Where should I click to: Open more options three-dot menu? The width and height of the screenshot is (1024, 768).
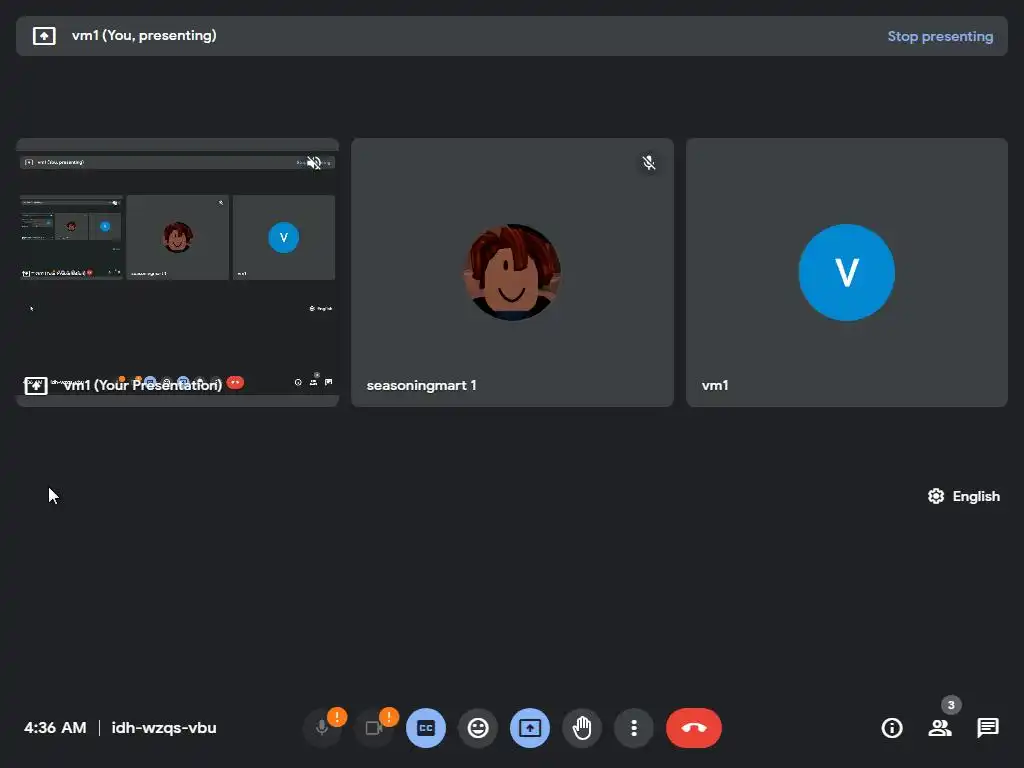click(x=633, y=728)
